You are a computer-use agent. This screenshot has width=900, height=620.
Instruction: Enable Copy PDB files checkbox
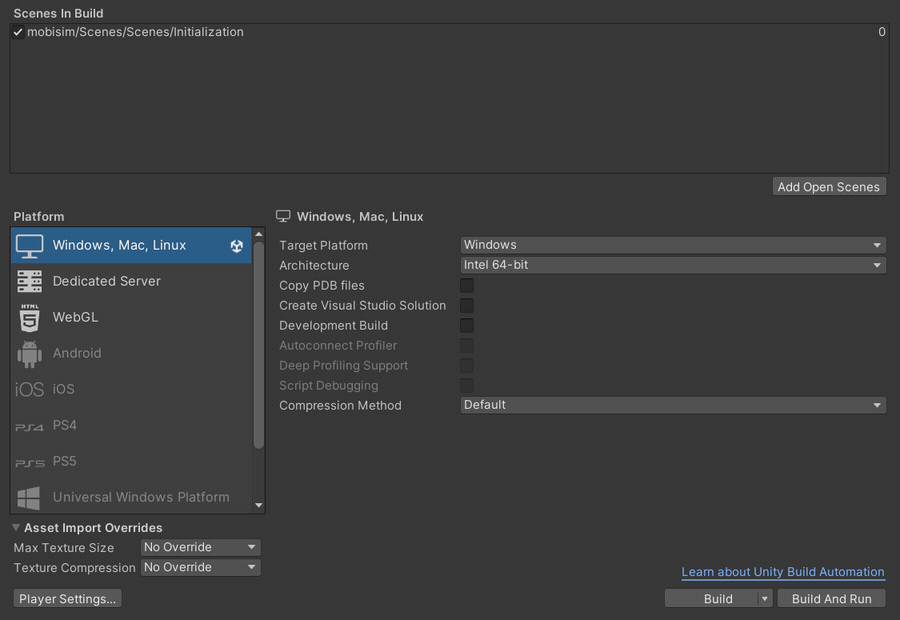467,285
